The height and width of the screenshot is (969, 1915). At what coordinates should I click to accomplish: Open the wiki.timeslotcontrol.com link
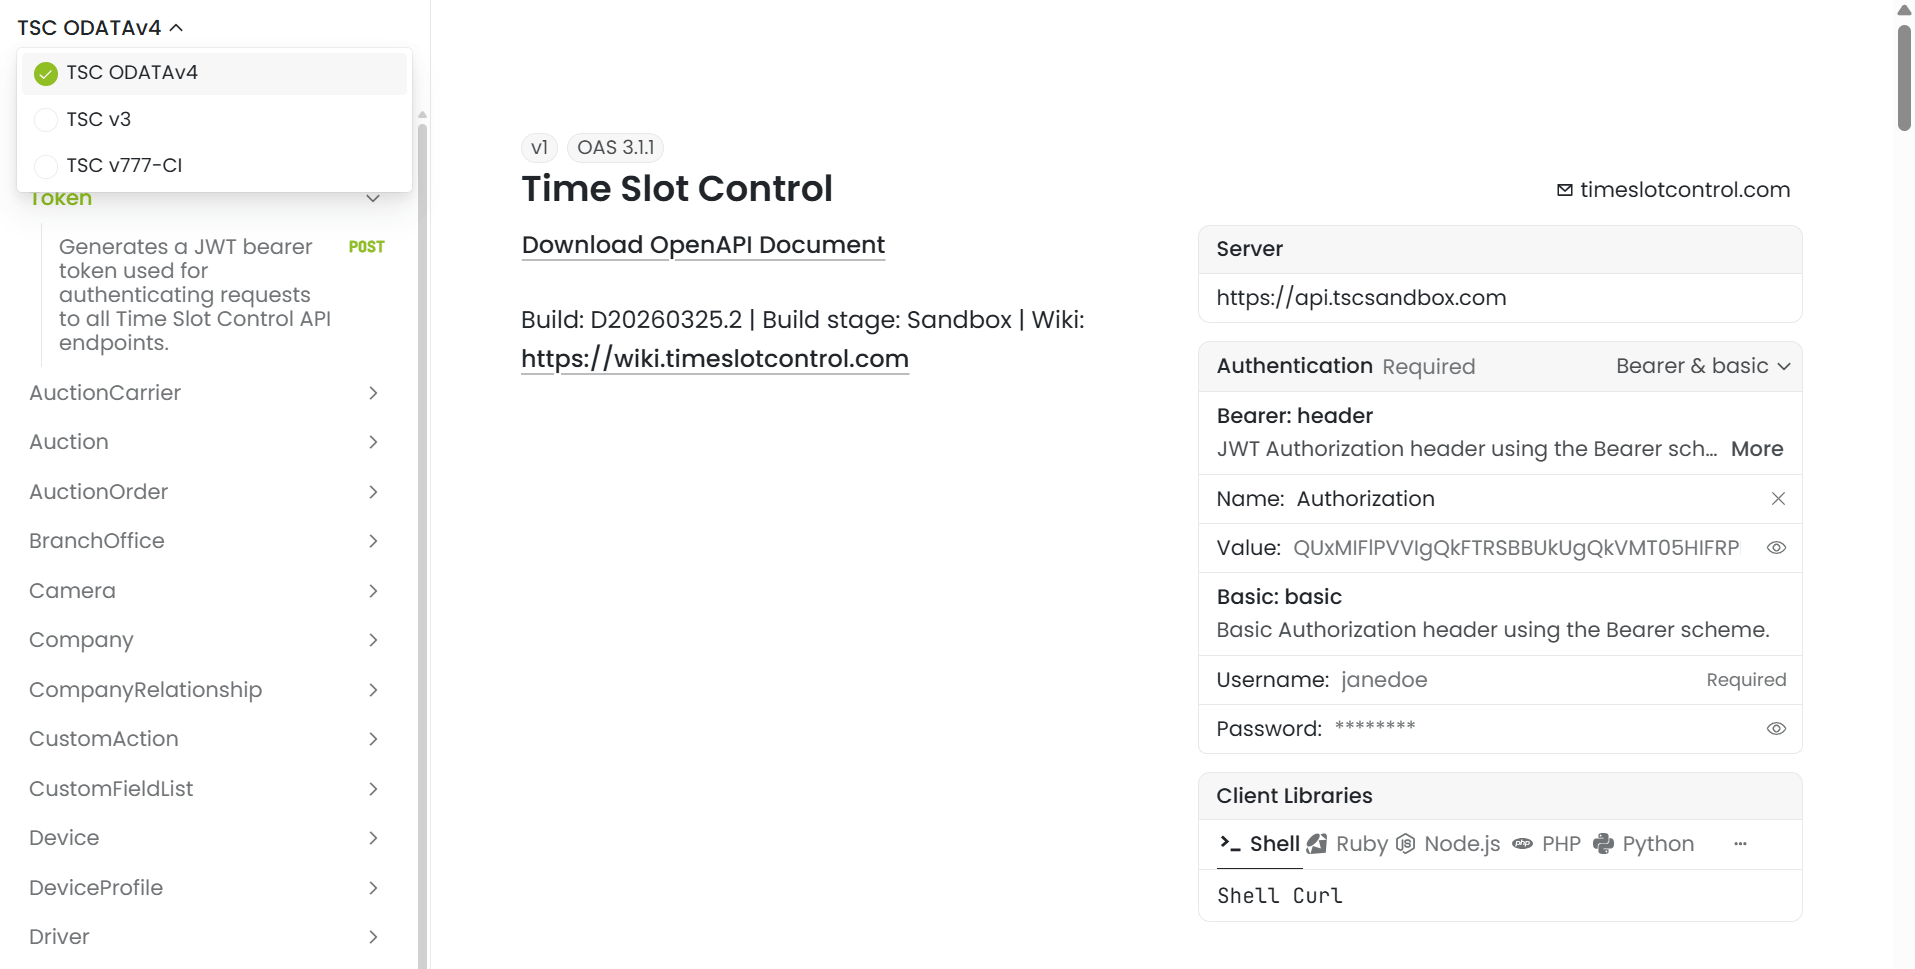(x=714, y=359)
